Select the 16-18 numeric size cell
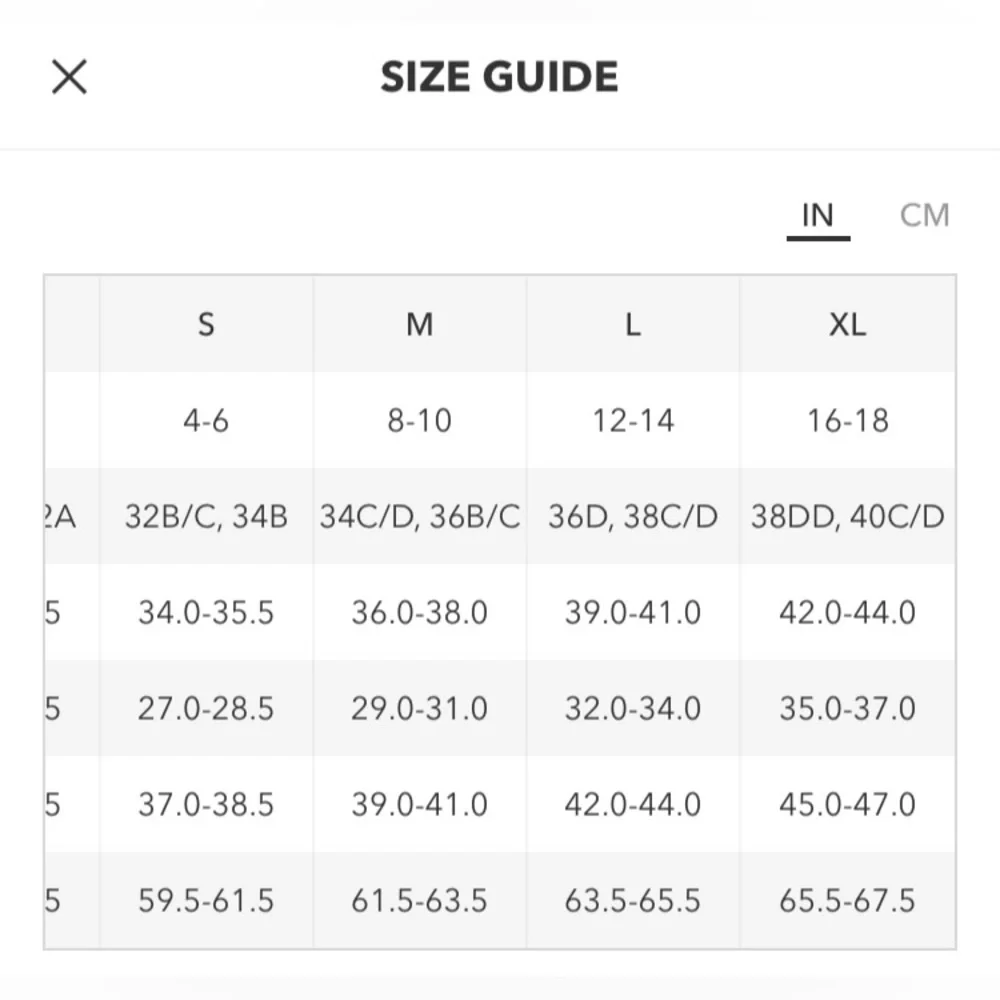This screenshot has width=1000, height=1000. 848,420
